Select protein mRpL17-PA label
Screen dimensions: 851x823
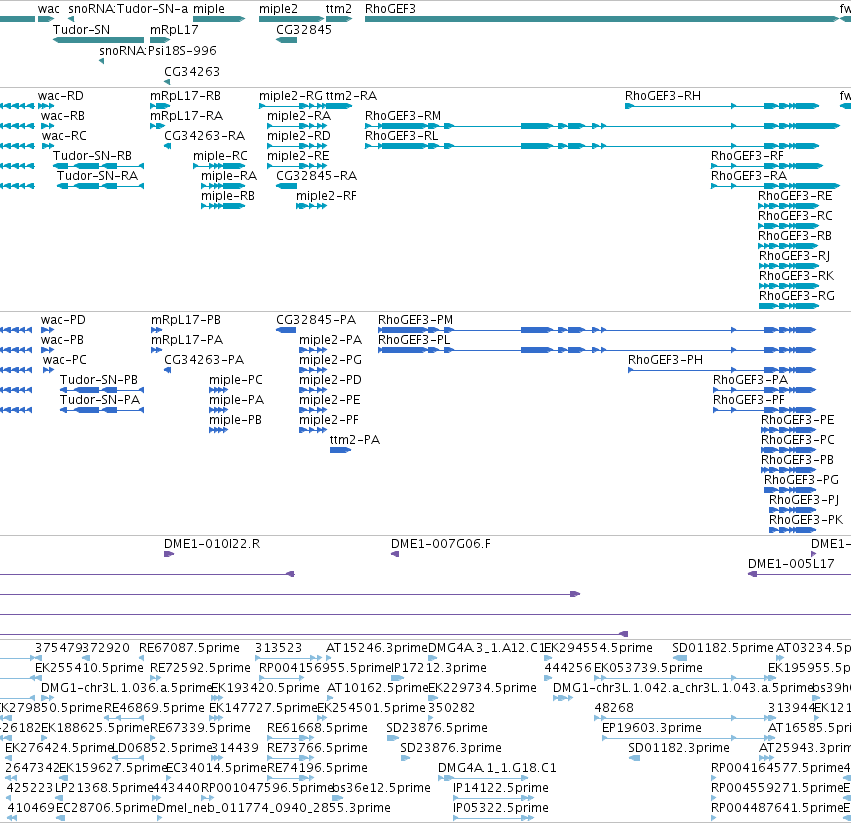[187, 340]
